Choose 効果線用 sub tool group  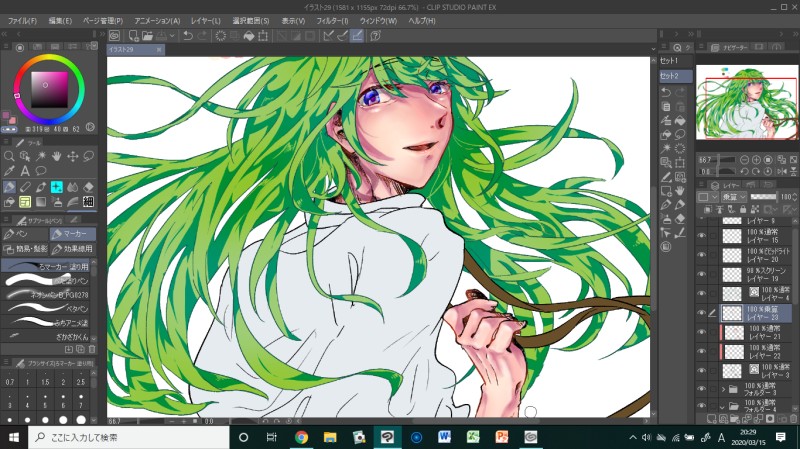(x=73, y=249)
